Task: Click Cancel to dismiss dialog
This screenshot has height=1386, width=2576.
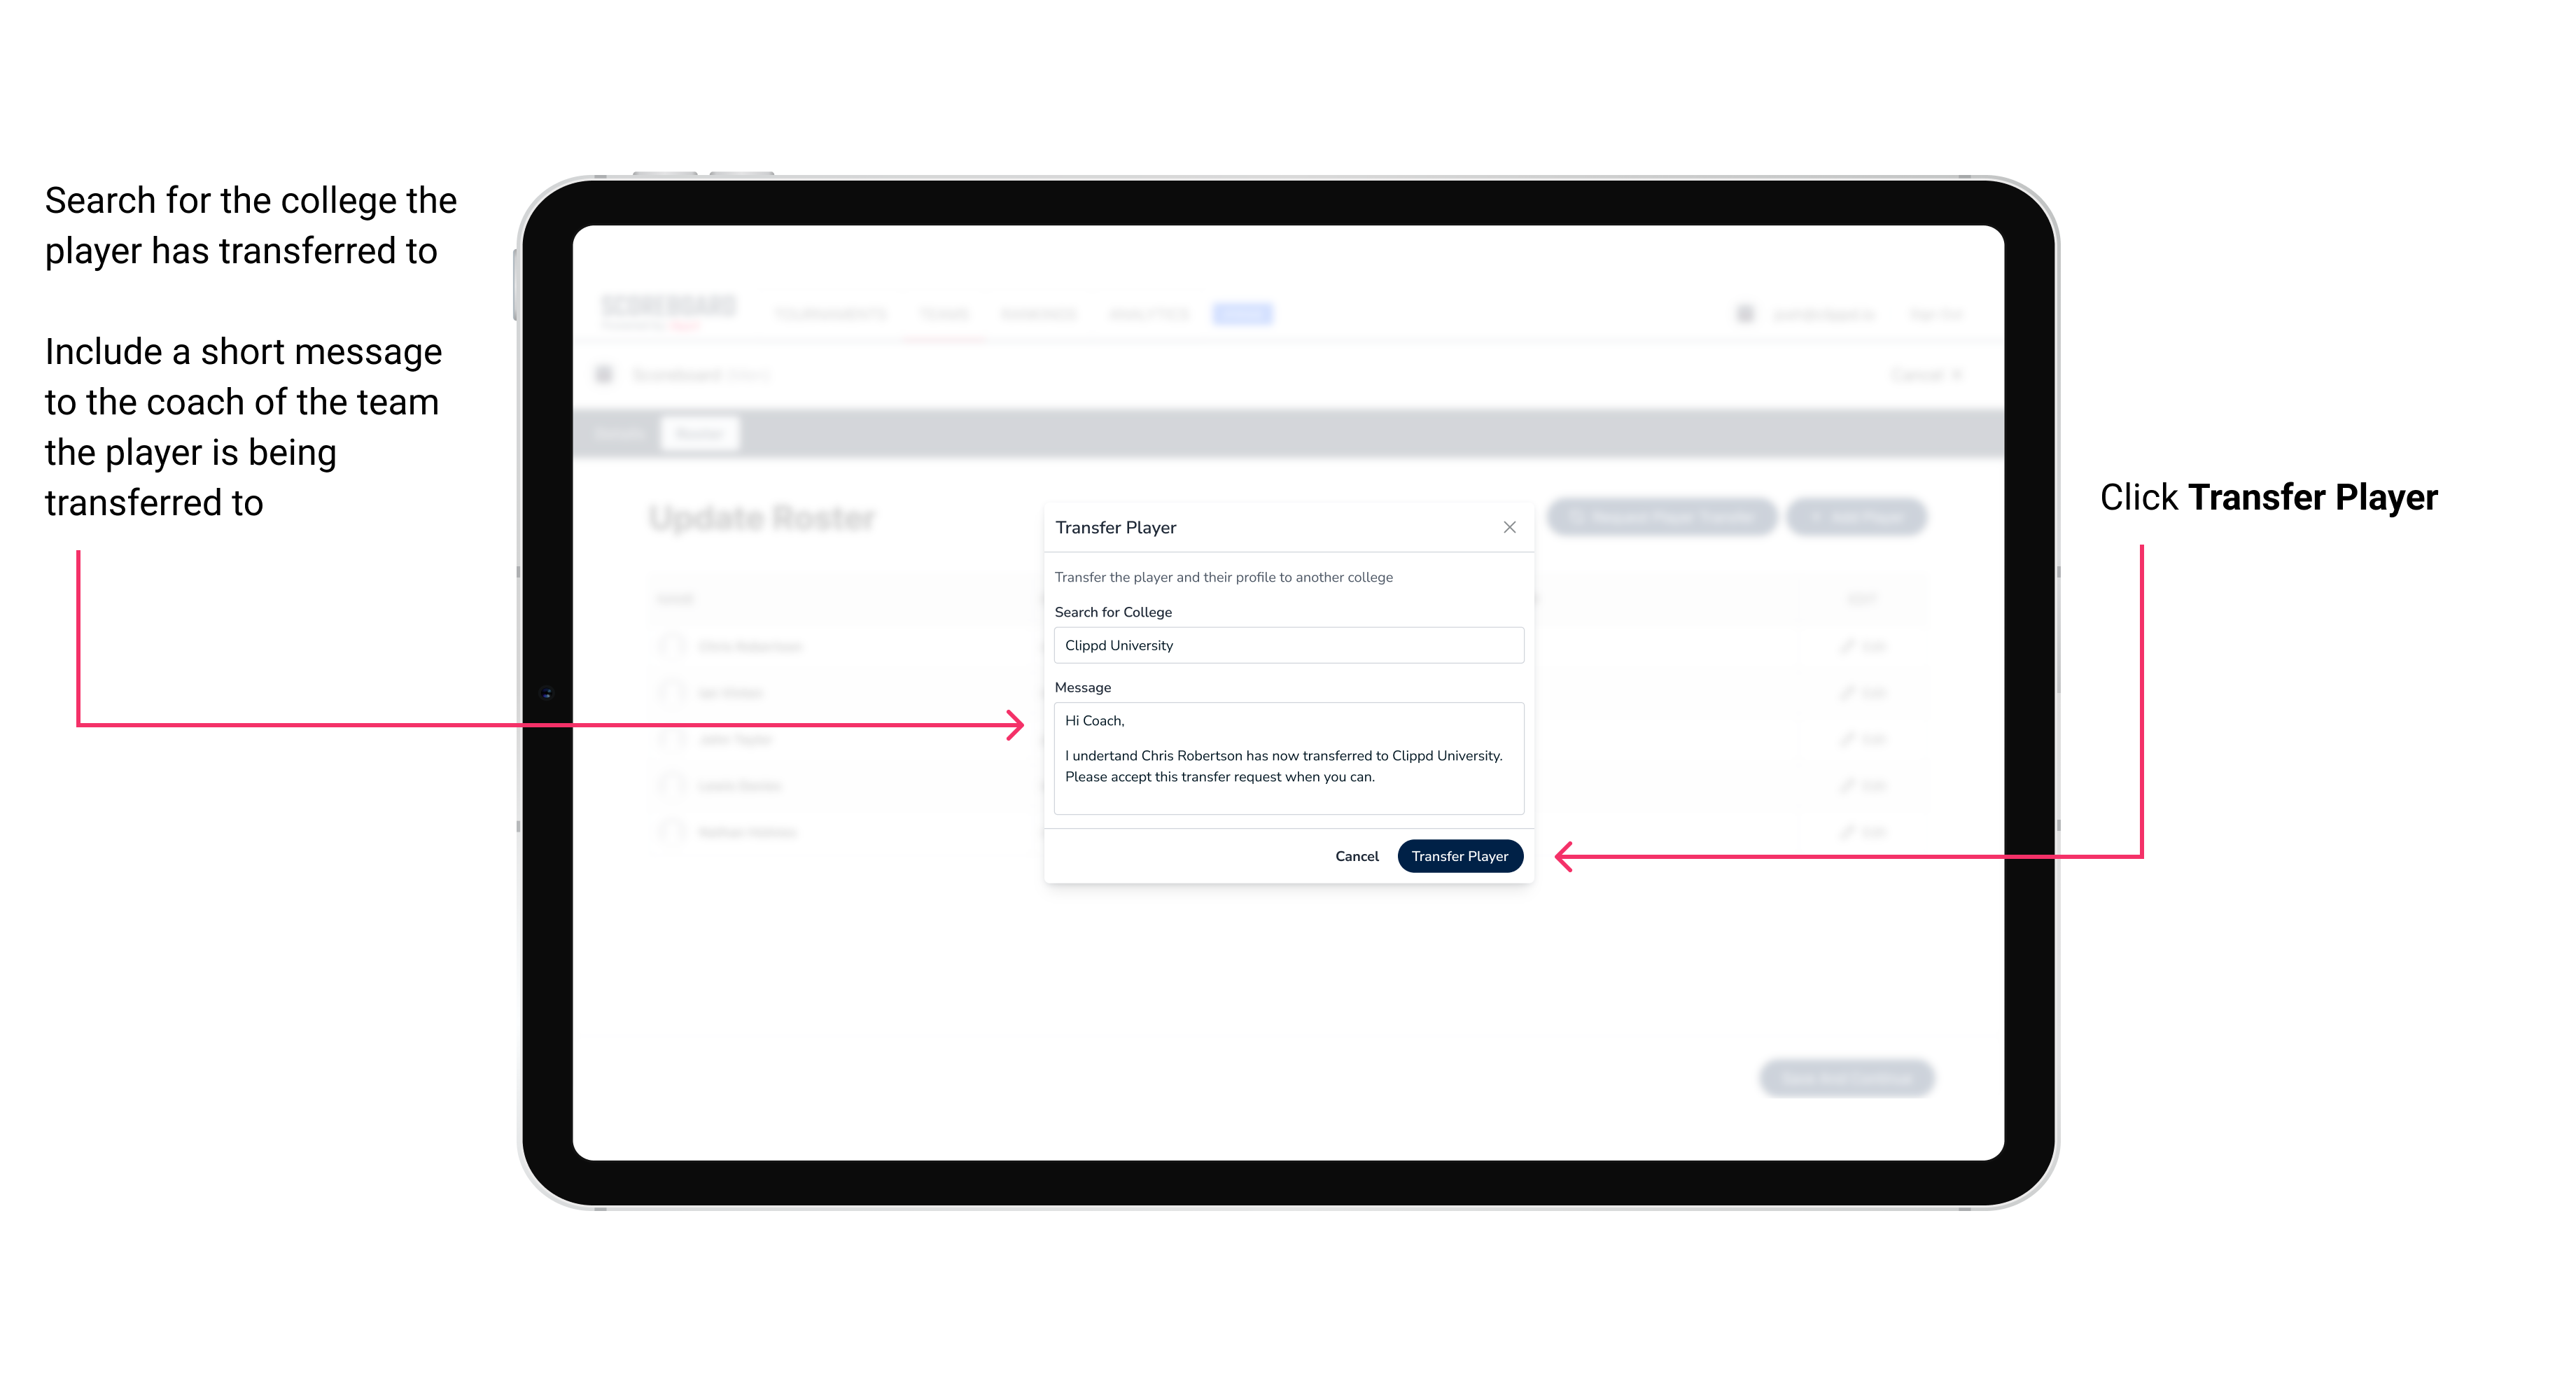Action: coord(1358,855)
